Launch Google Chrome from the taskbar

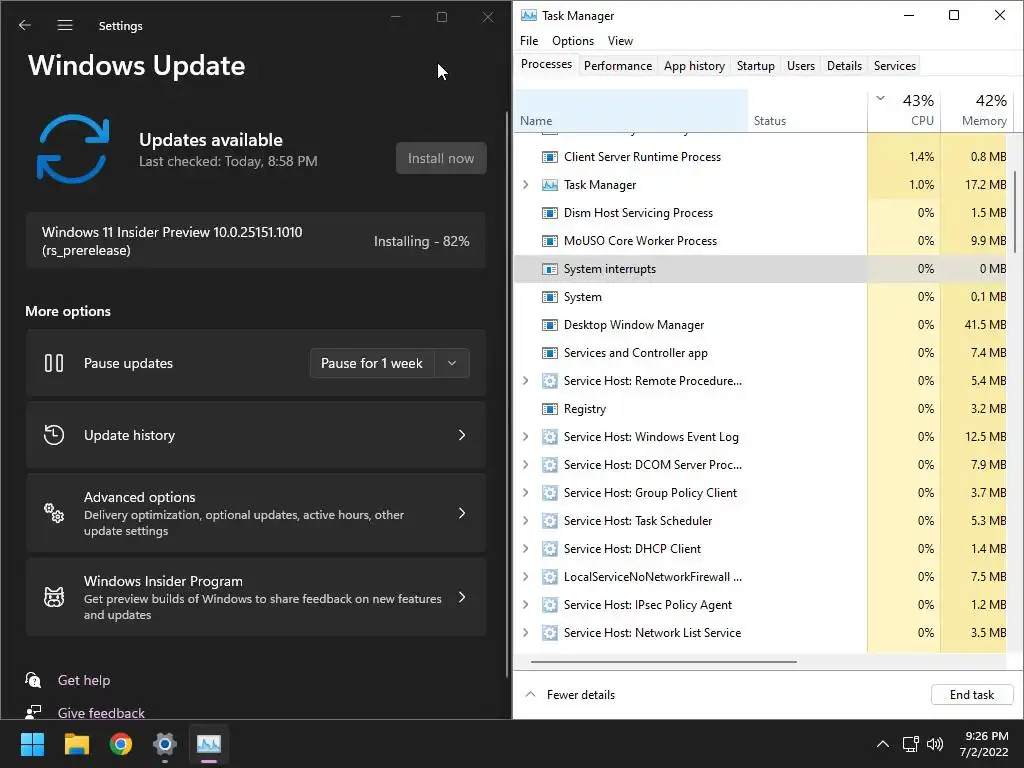[x=121, y=744]
